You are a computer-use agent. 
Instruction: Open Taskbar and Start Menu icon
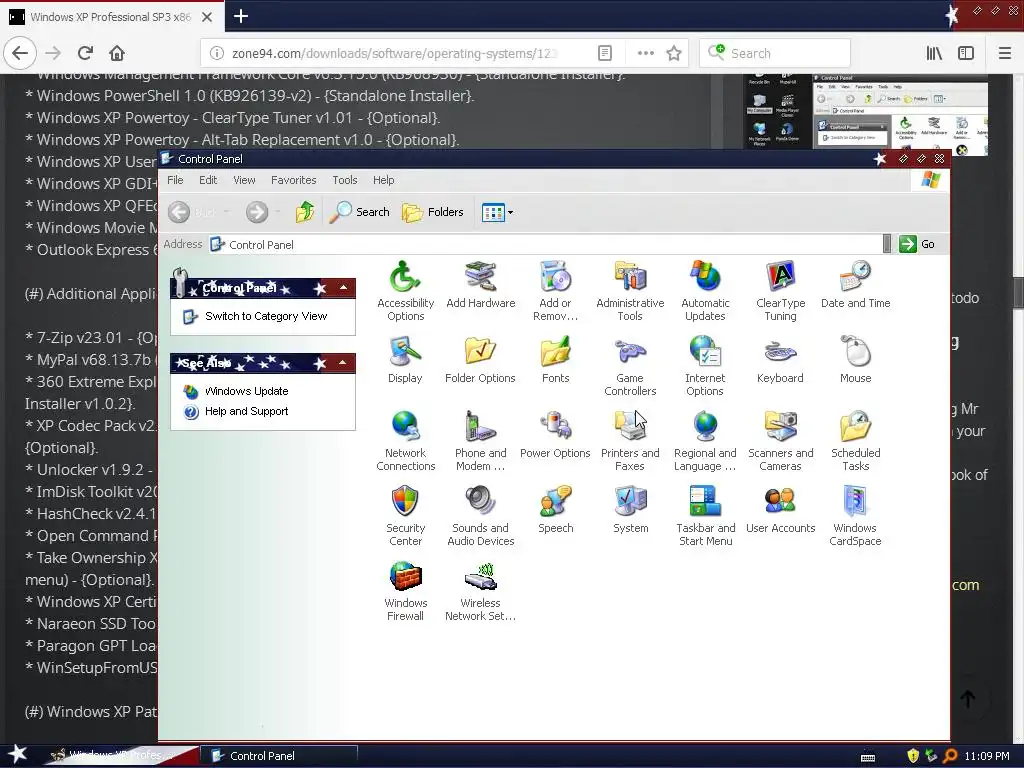coord(705,516)
